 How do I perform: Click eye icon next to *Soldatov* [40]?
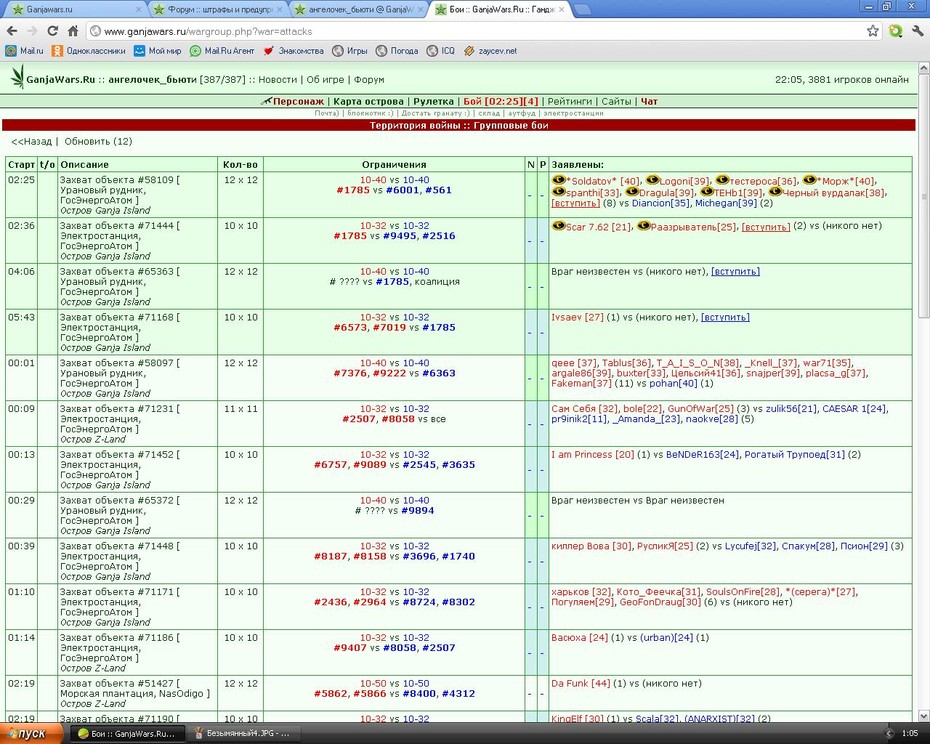tap(558, 180)
